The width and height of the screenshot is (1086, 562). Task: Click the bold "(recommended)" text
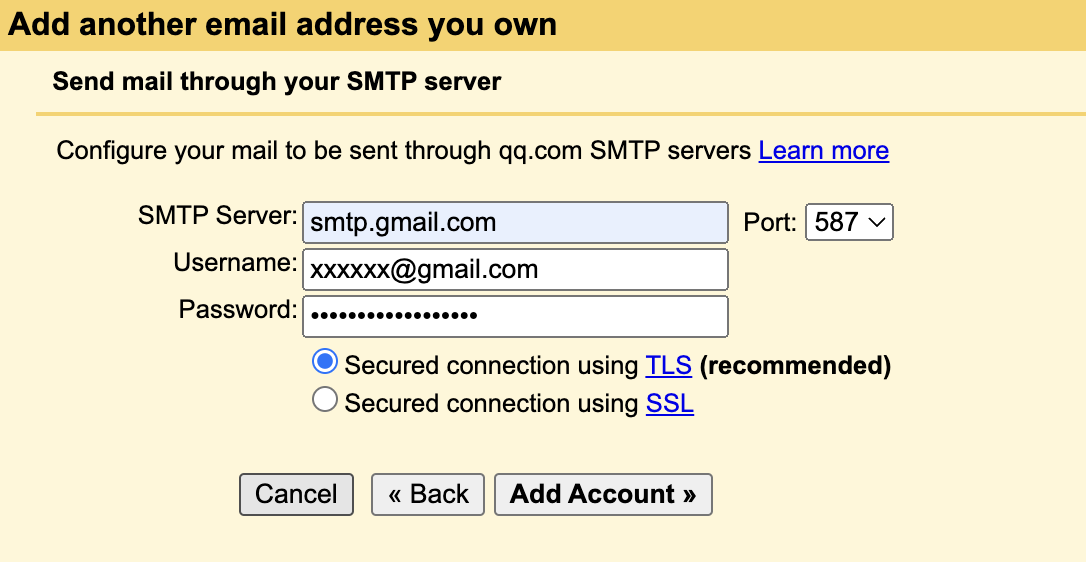pyautogui.click(x=795, y=365)
